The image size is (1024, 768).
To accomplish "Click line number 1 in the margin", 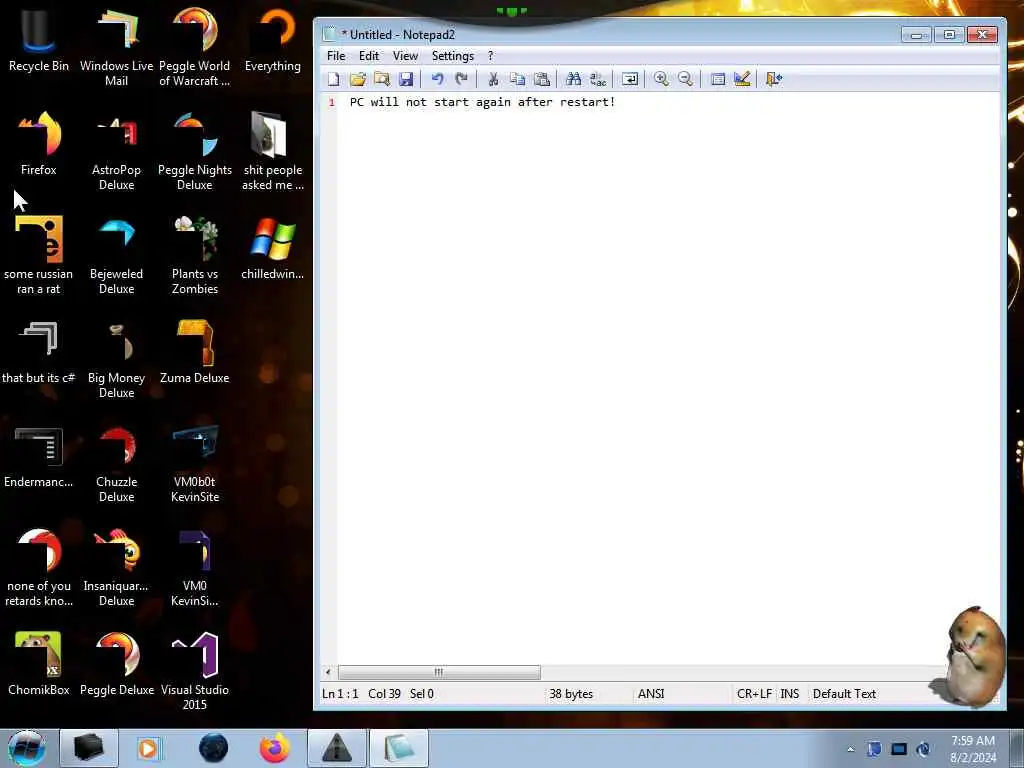I will 332,103.
